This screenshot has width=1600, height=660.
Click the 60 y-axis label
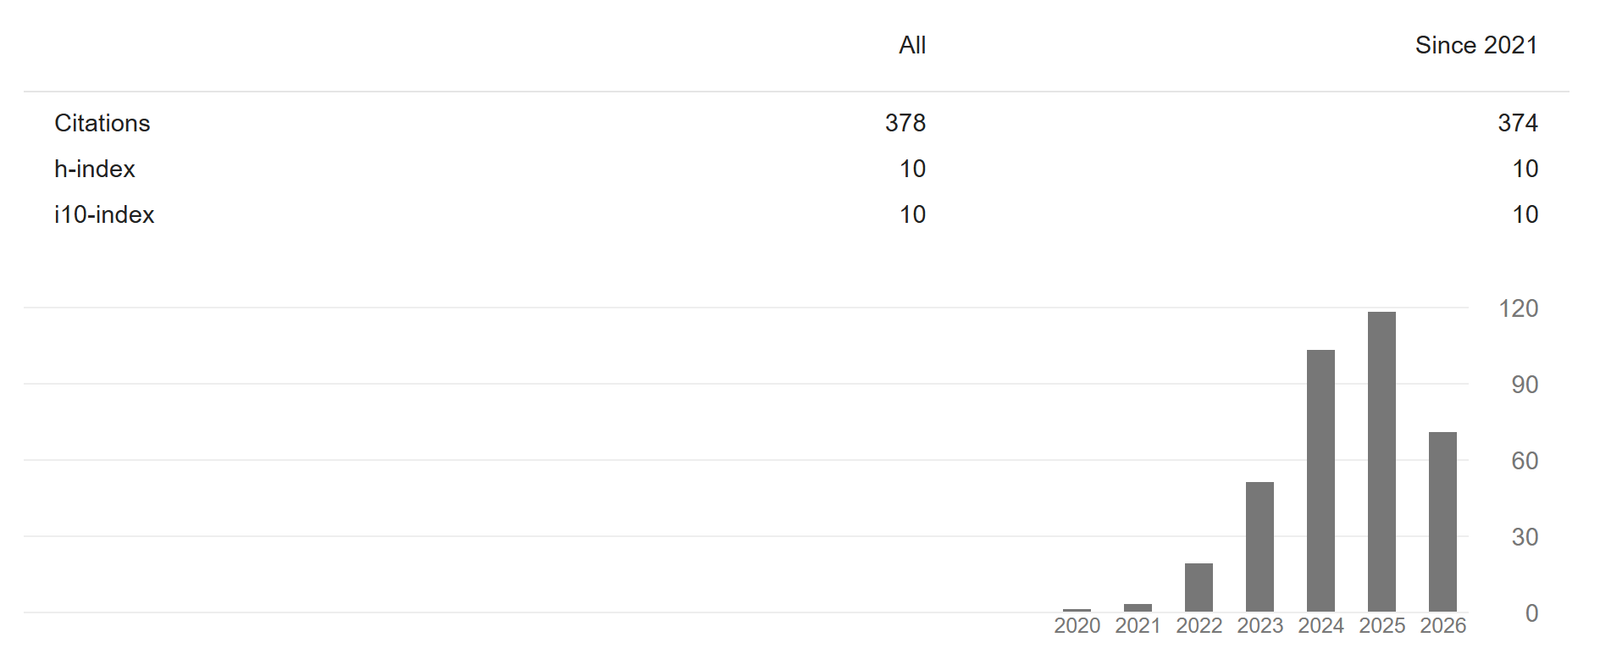(x=1524, y=461)
